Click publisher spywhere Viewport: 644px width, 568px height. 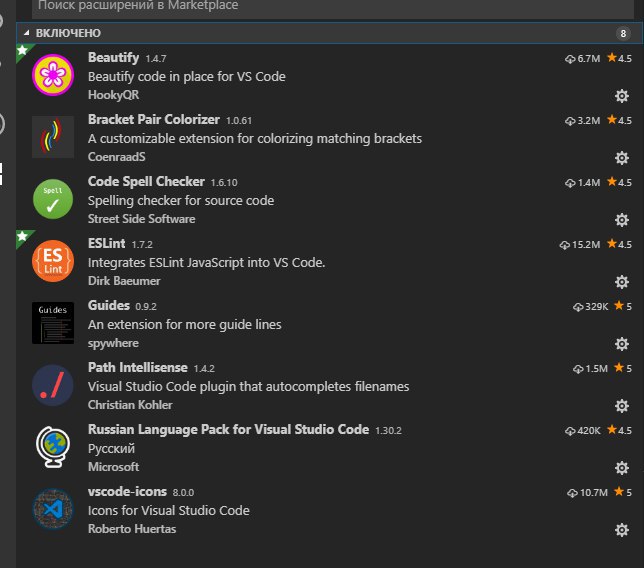tap(113, 343)
